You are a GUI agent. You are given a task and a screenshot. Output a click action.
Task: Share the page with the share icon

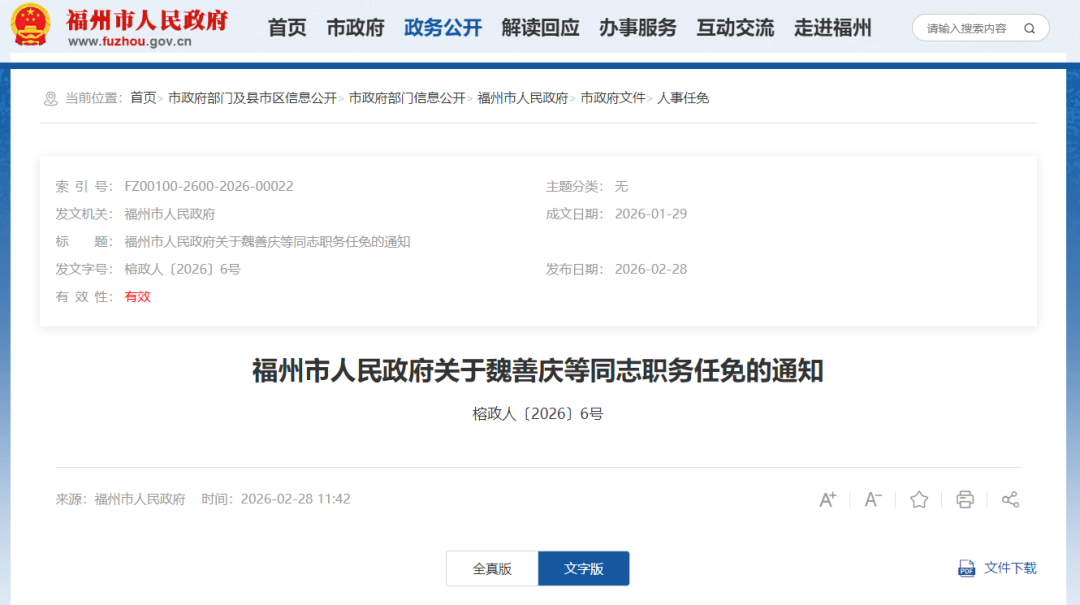tap(1010, 499)
